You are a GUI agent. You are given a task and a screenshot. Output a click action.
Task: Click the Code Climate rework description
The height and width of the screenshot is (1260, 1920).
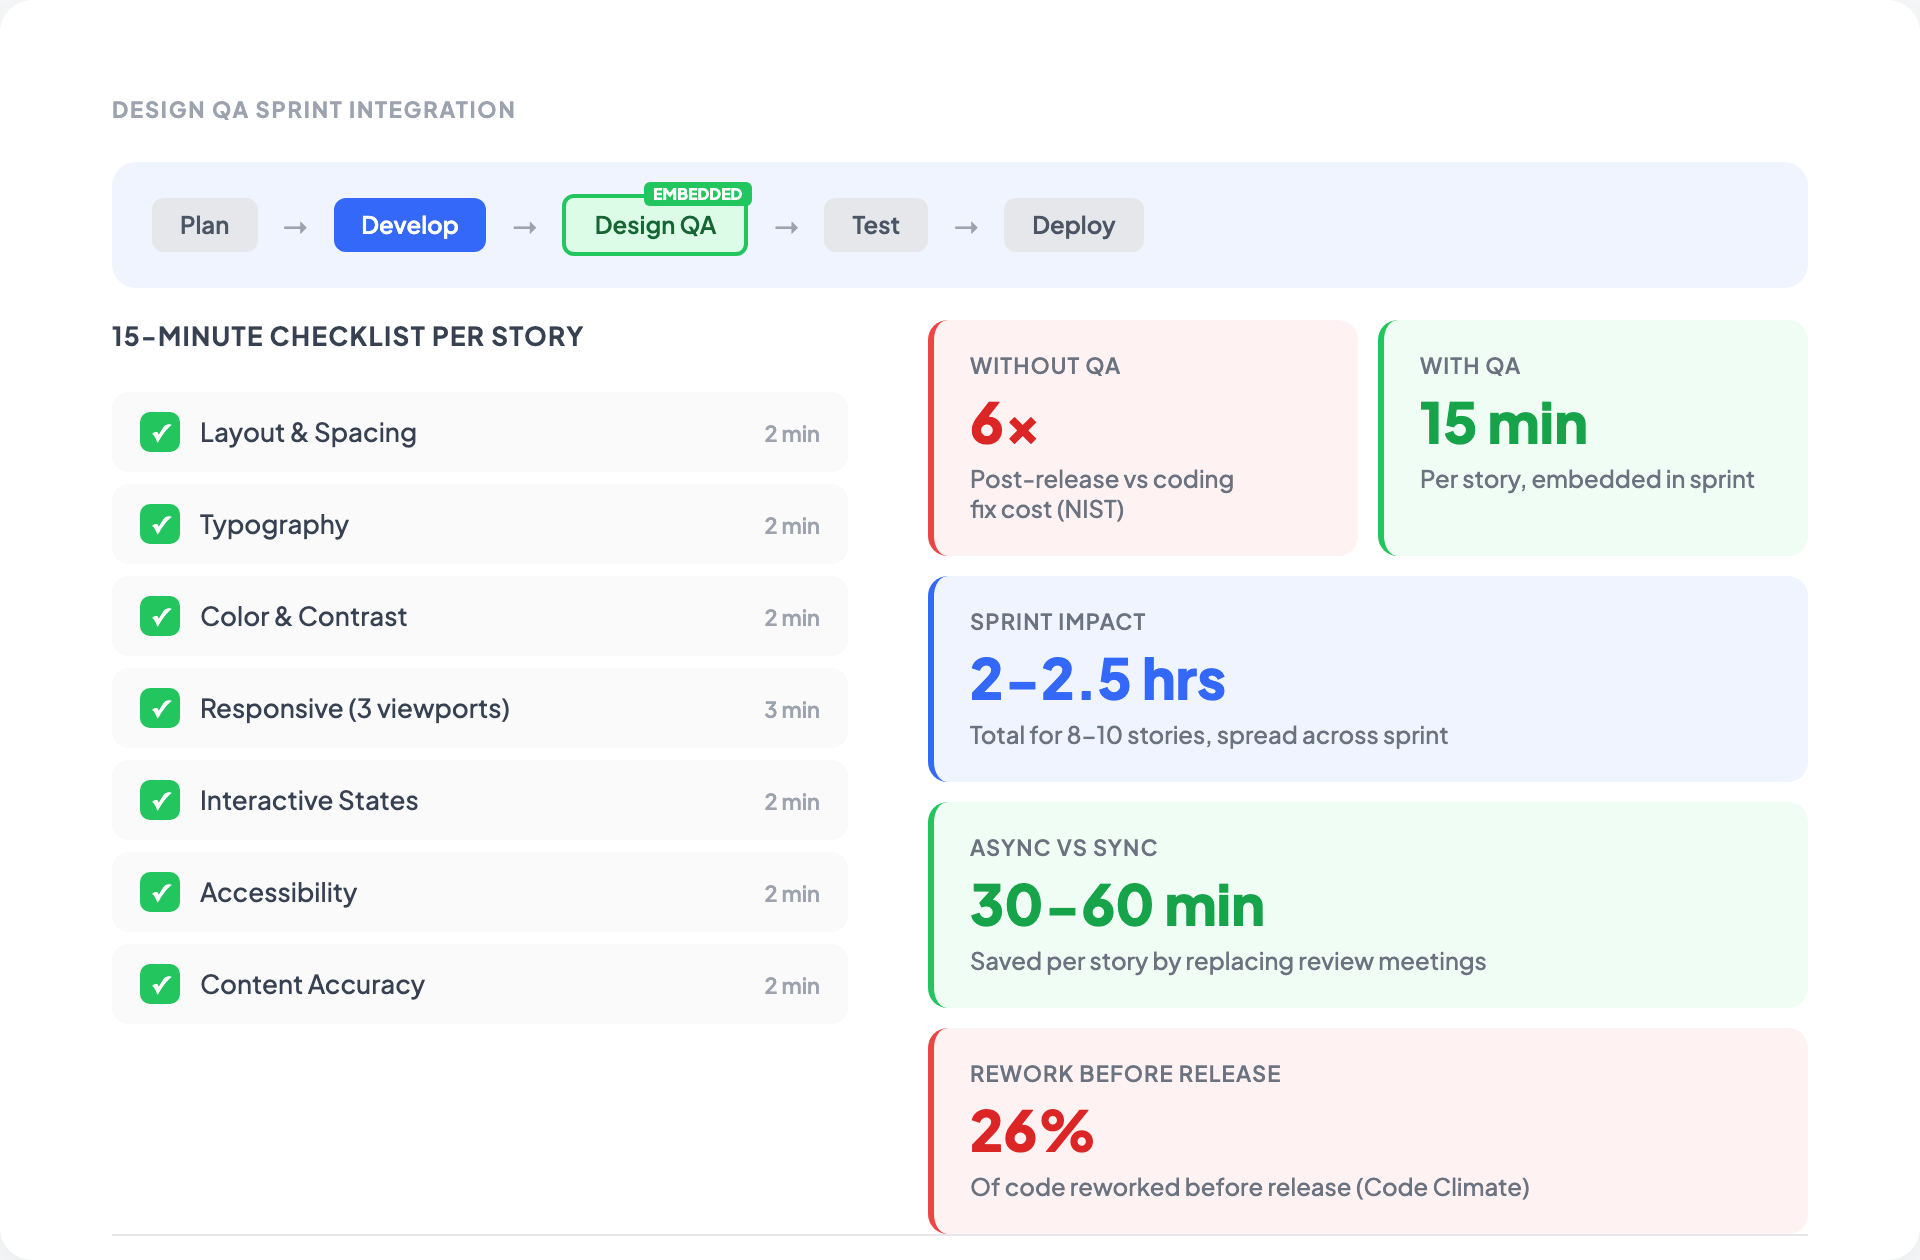tap(1250, 1188)
